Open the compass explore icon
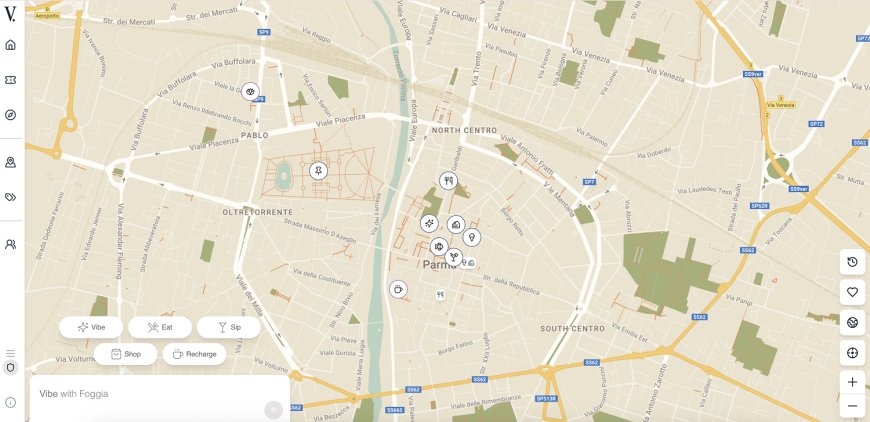870x422 pixels. (10, 115)
